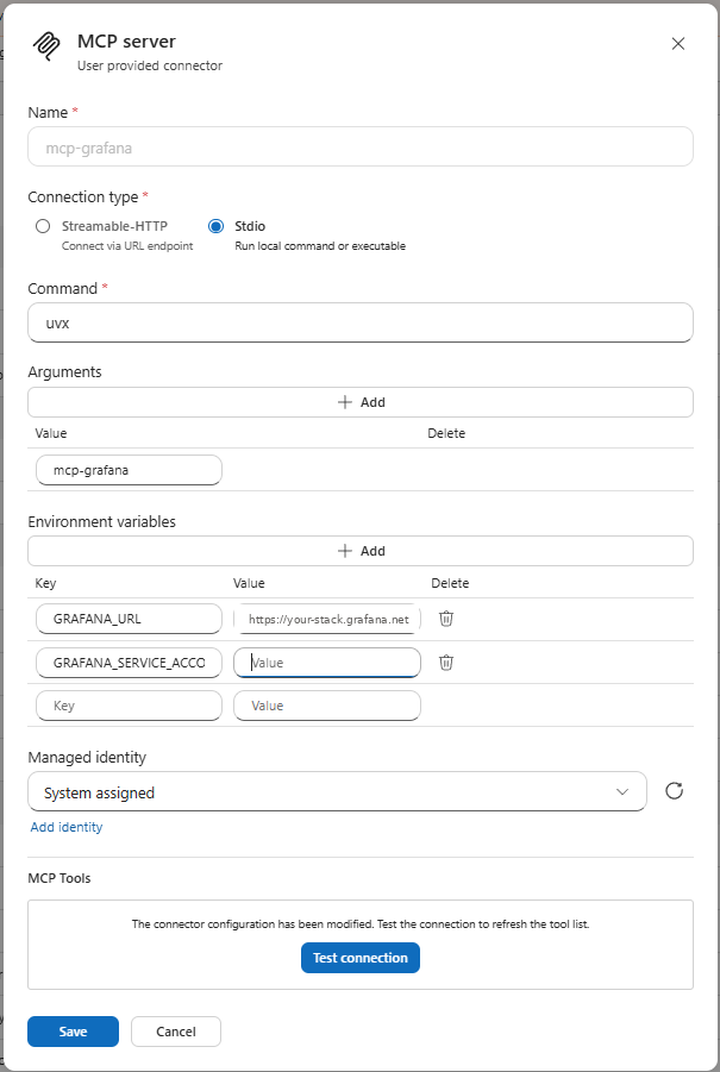Delete the GRAFANA_URL environment variable

[446, 619]
